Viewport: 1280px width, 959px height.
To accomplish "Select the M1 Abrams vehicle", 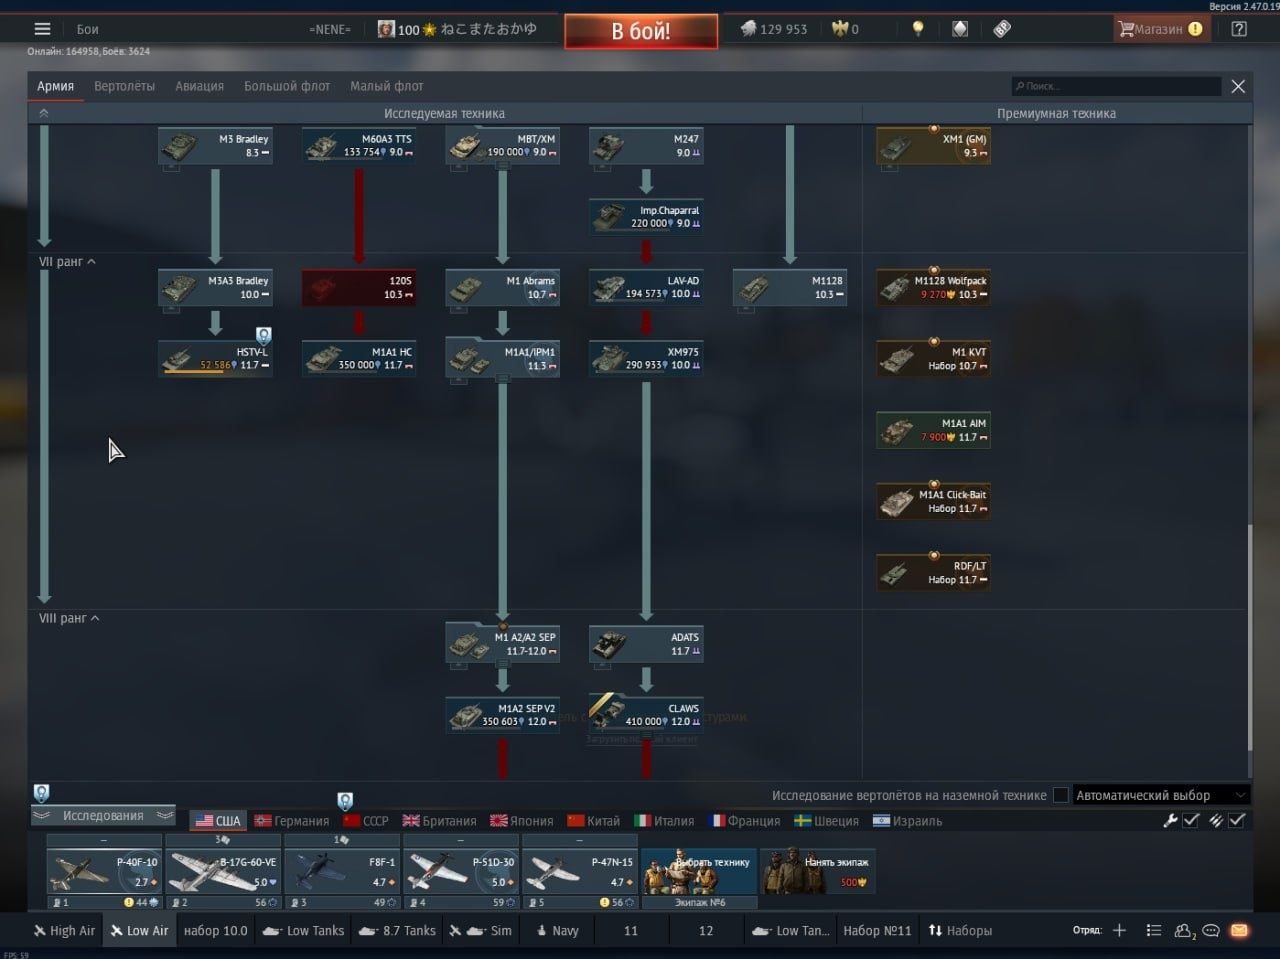I will [503, 288].
